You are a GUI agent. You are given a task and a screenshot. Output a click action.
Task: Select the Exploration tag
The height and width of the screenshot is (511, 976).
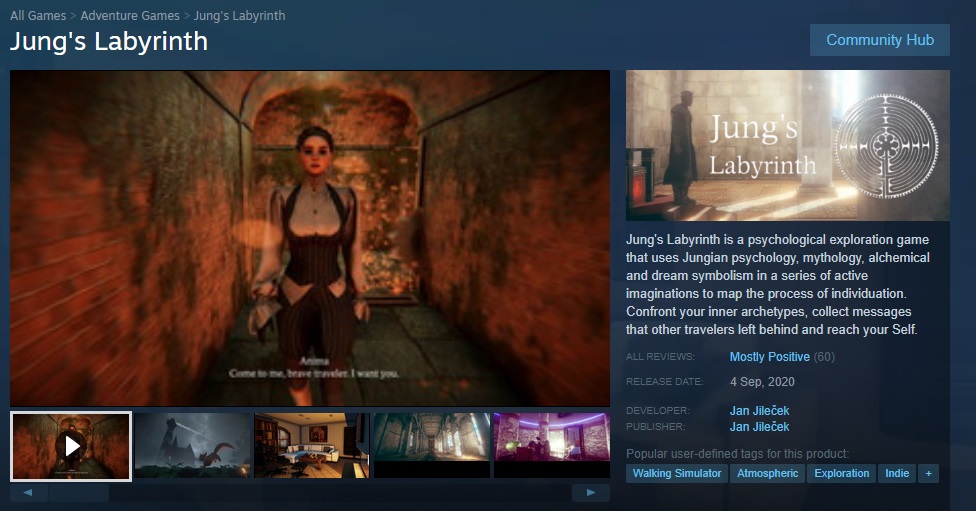coord(842,473)
